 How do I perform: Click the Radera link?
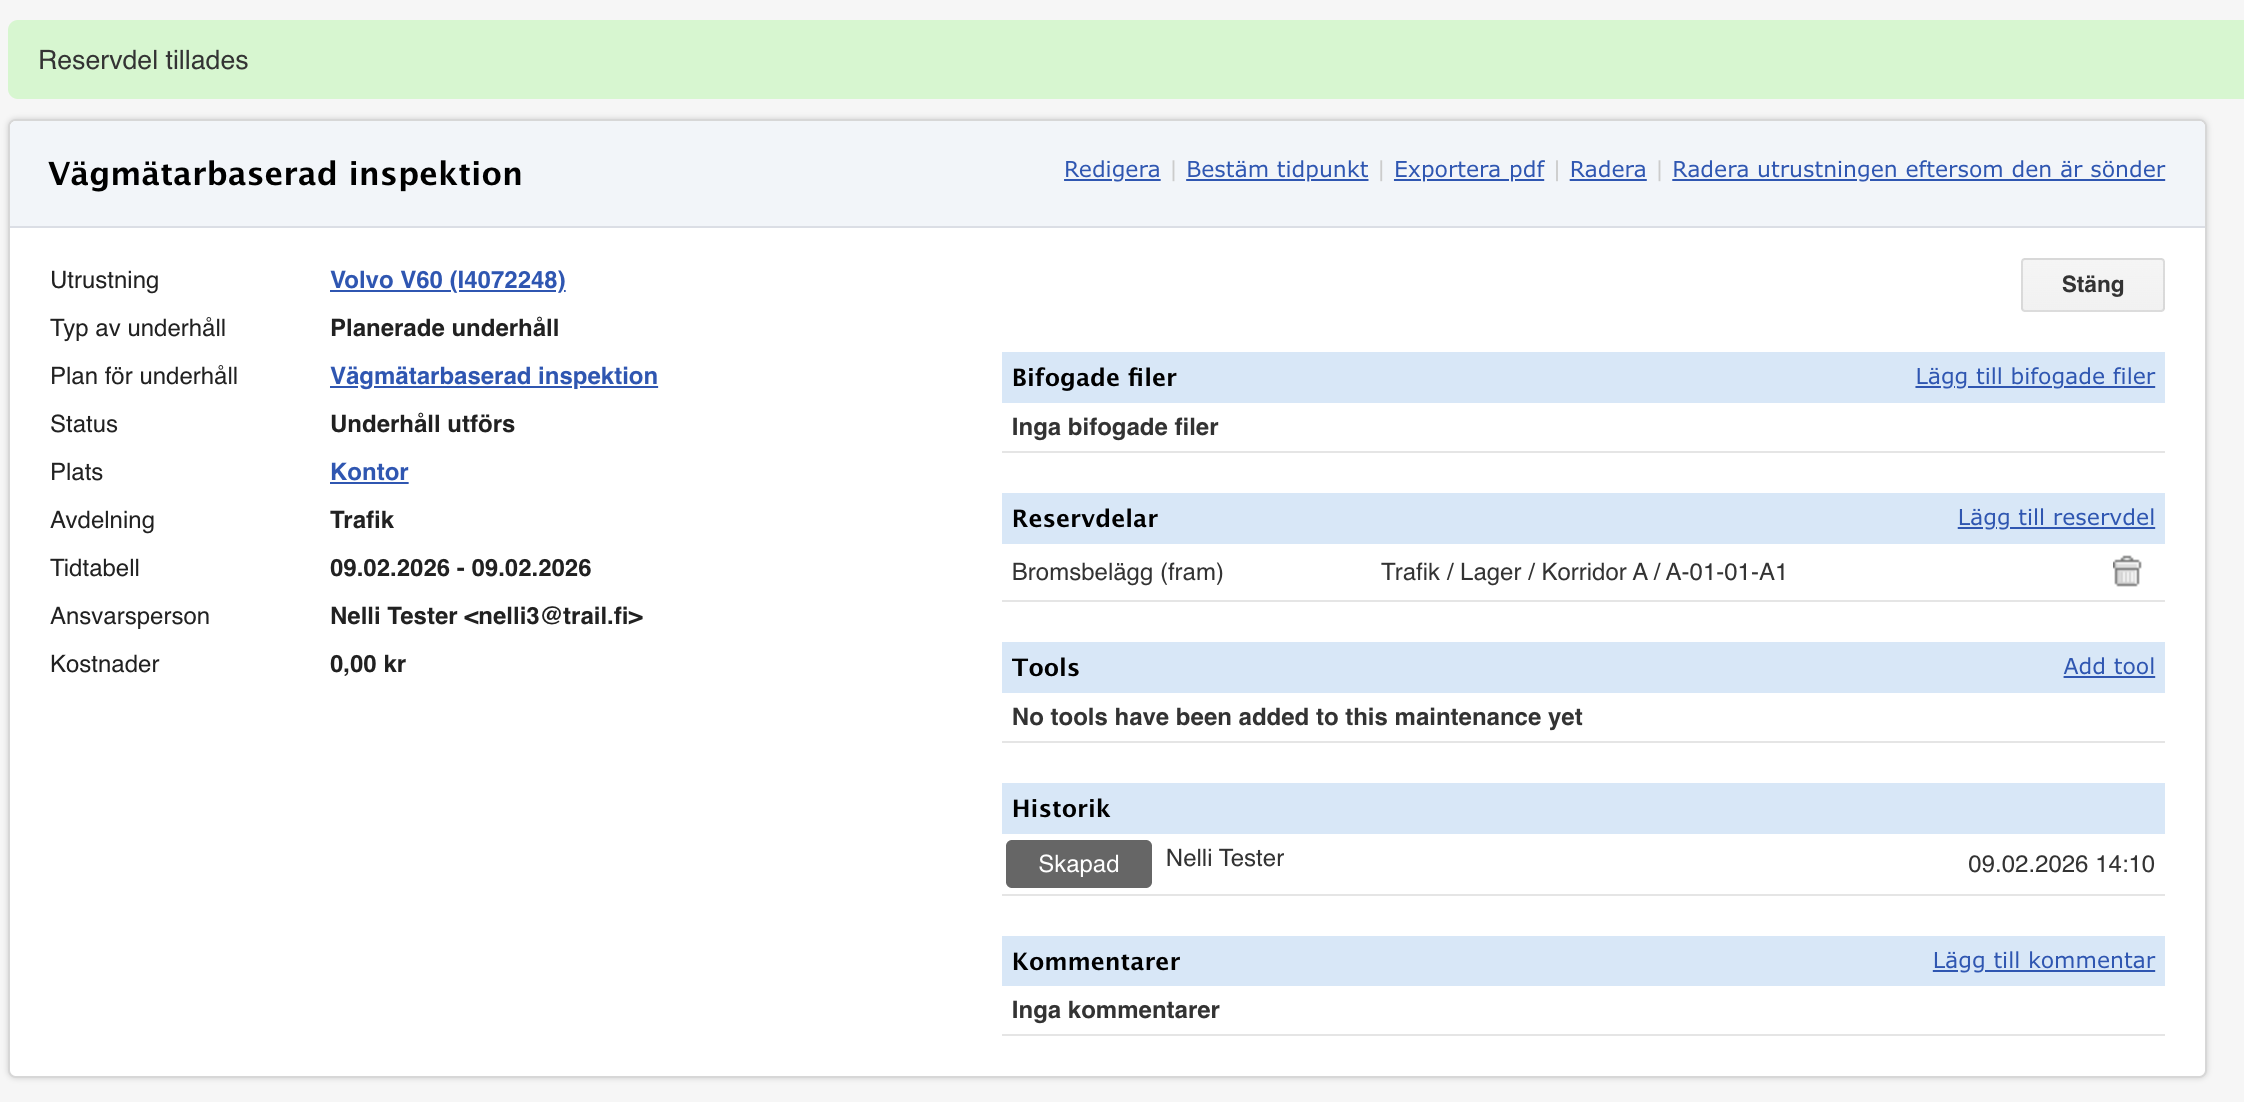(1607, 169)
